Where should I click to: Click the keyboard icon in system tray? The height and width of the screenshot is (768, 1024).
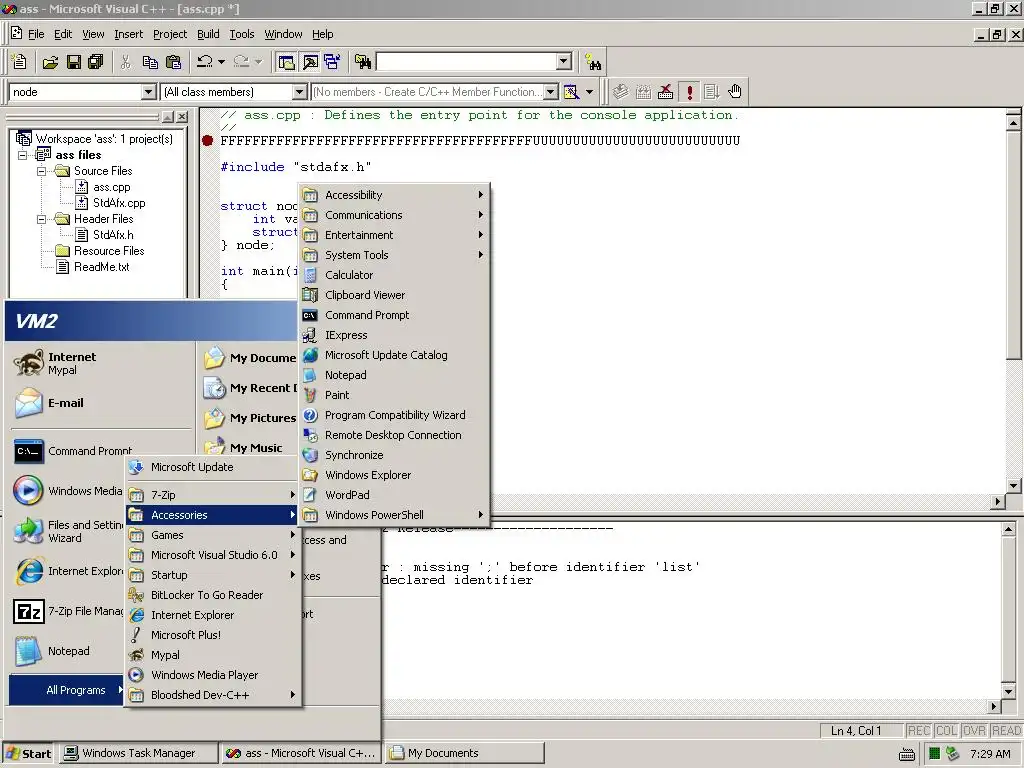(x=907, y=755)
